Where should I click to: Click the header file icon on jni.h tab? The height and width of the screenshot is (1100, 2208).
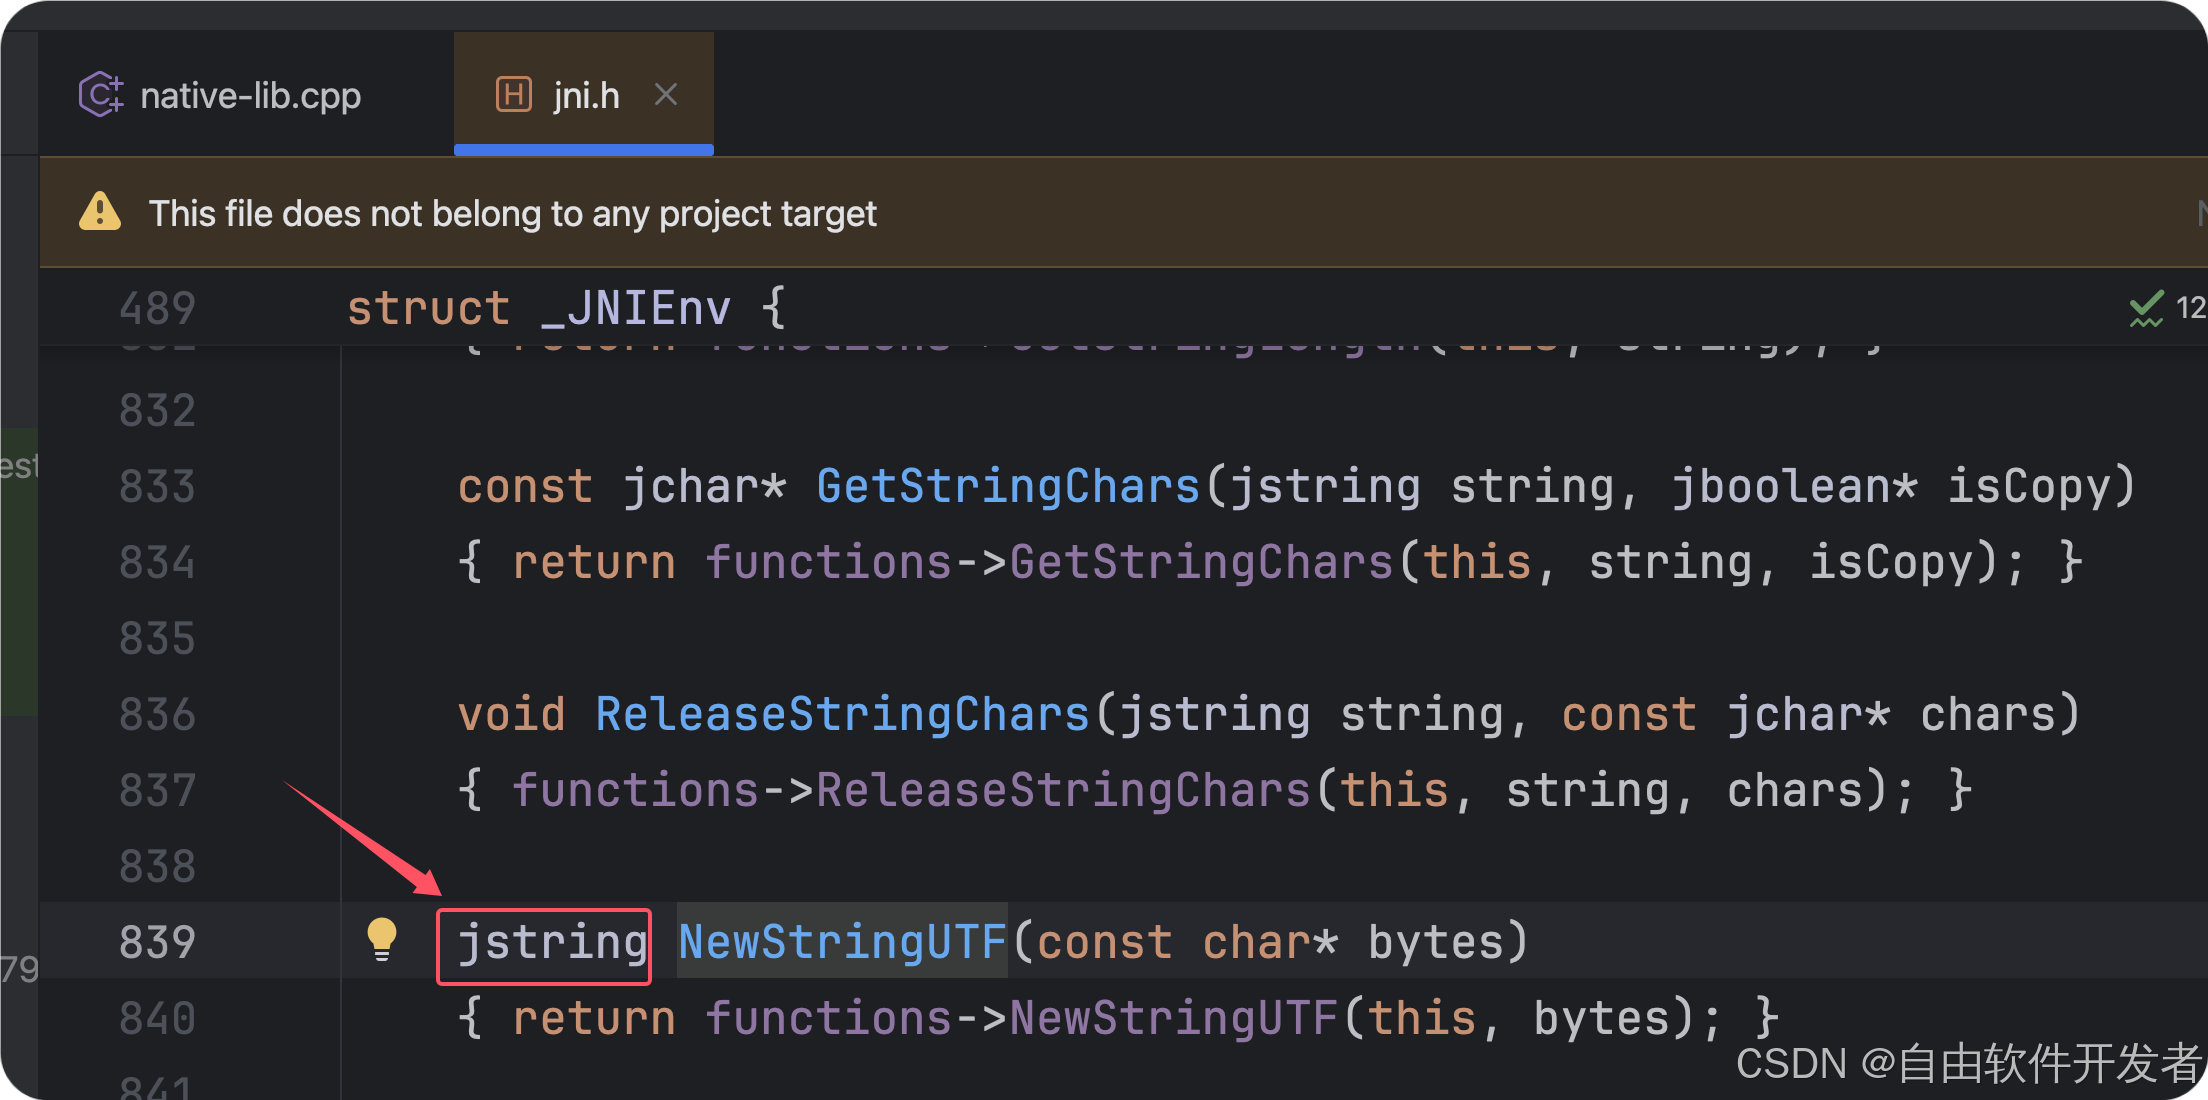click(x=513, y=95)
